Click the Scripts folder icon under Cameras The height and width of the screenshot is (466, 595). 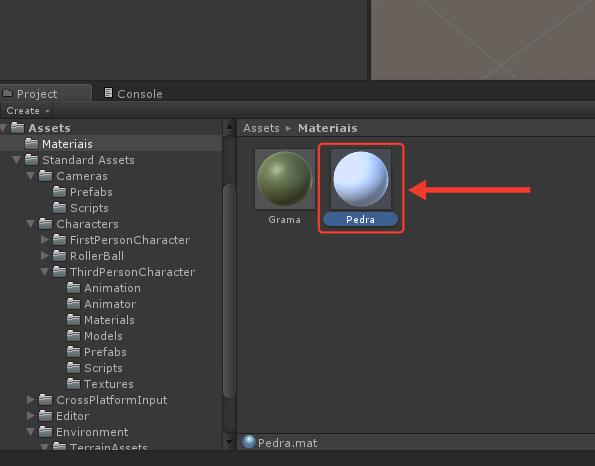pyautogui.click(x=59, y=208)
